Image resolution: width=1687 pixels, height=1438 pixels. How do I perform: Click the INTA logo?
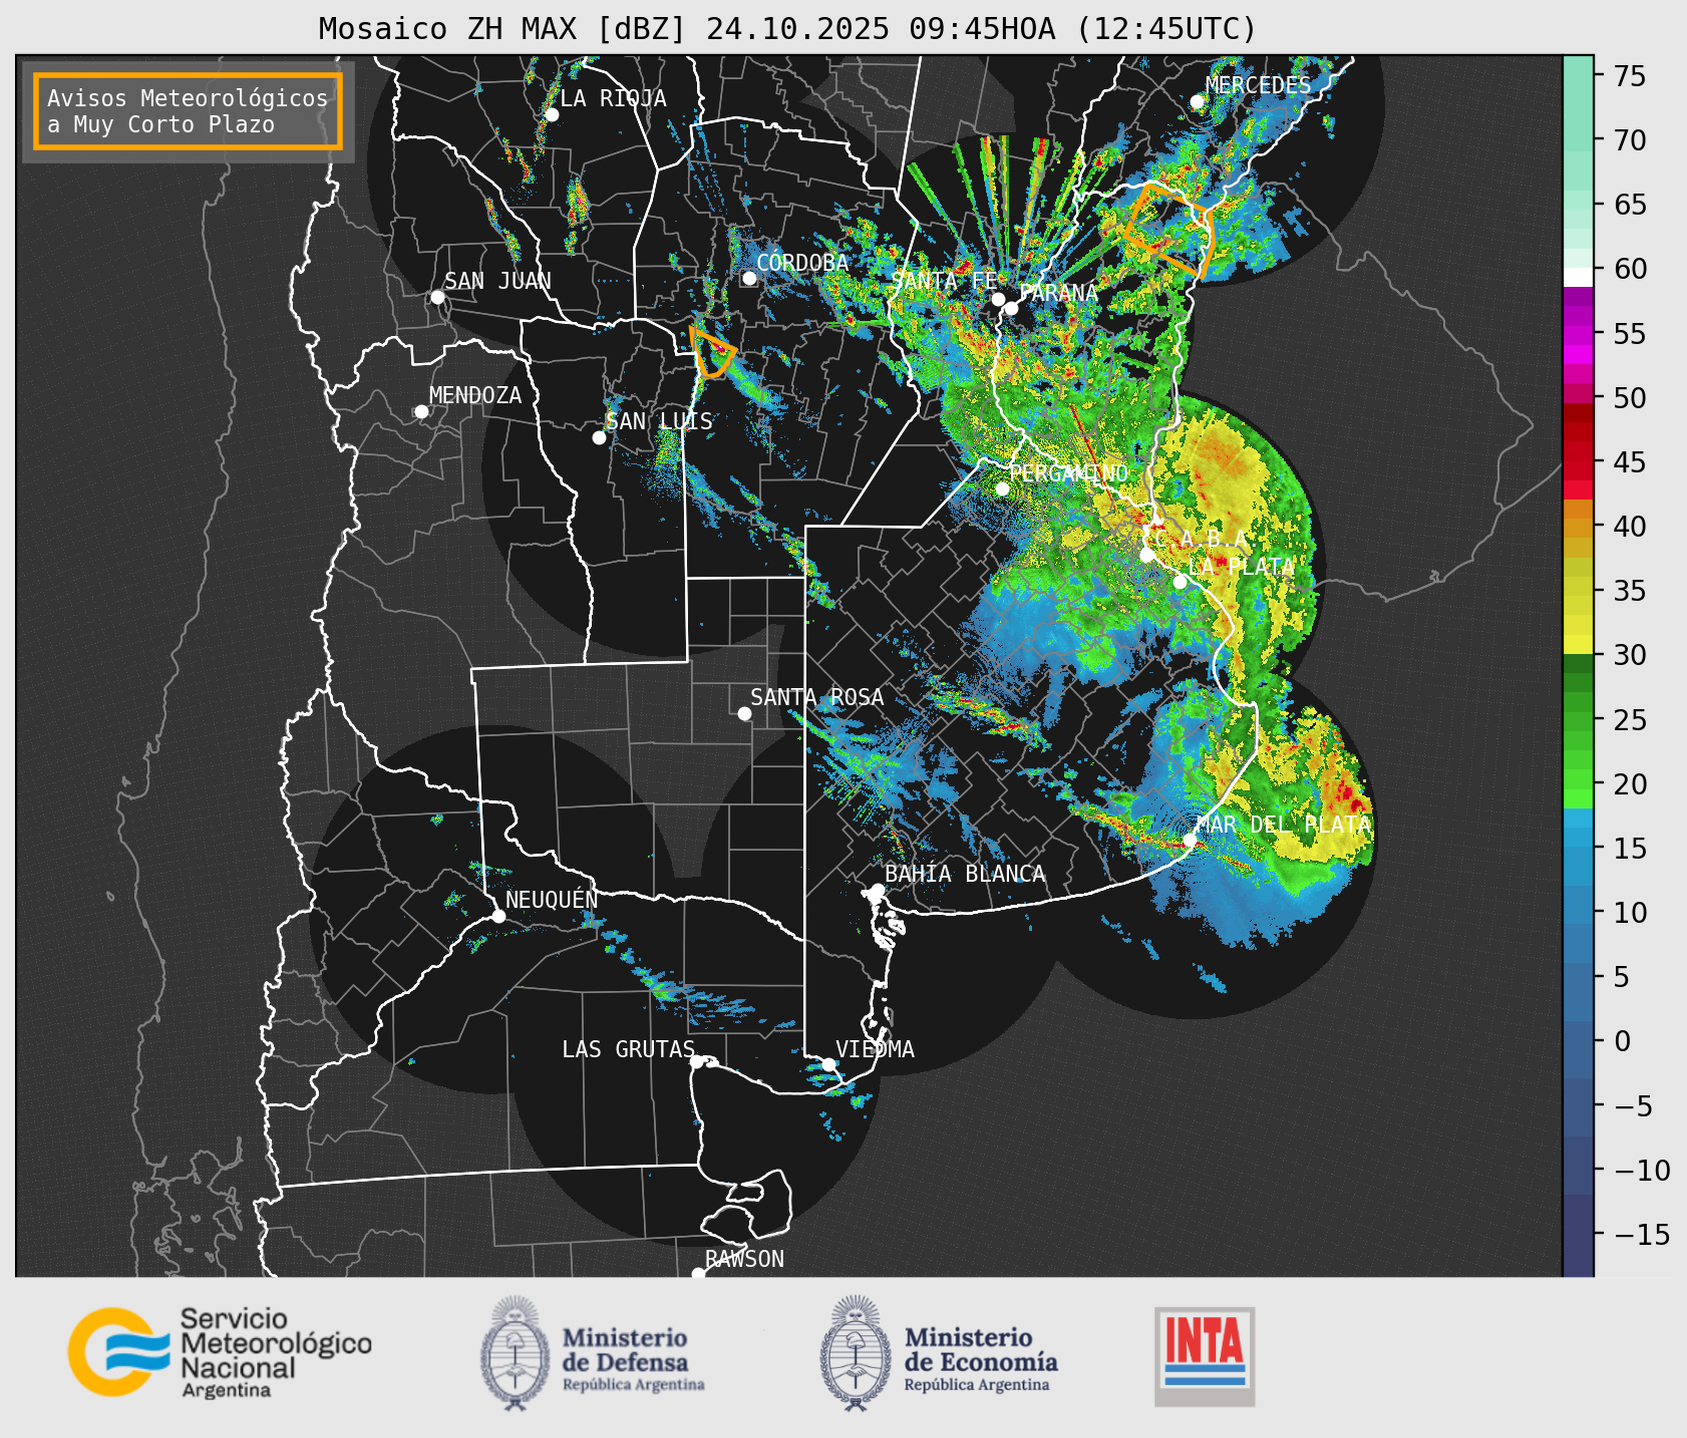pos(1204,1356)
